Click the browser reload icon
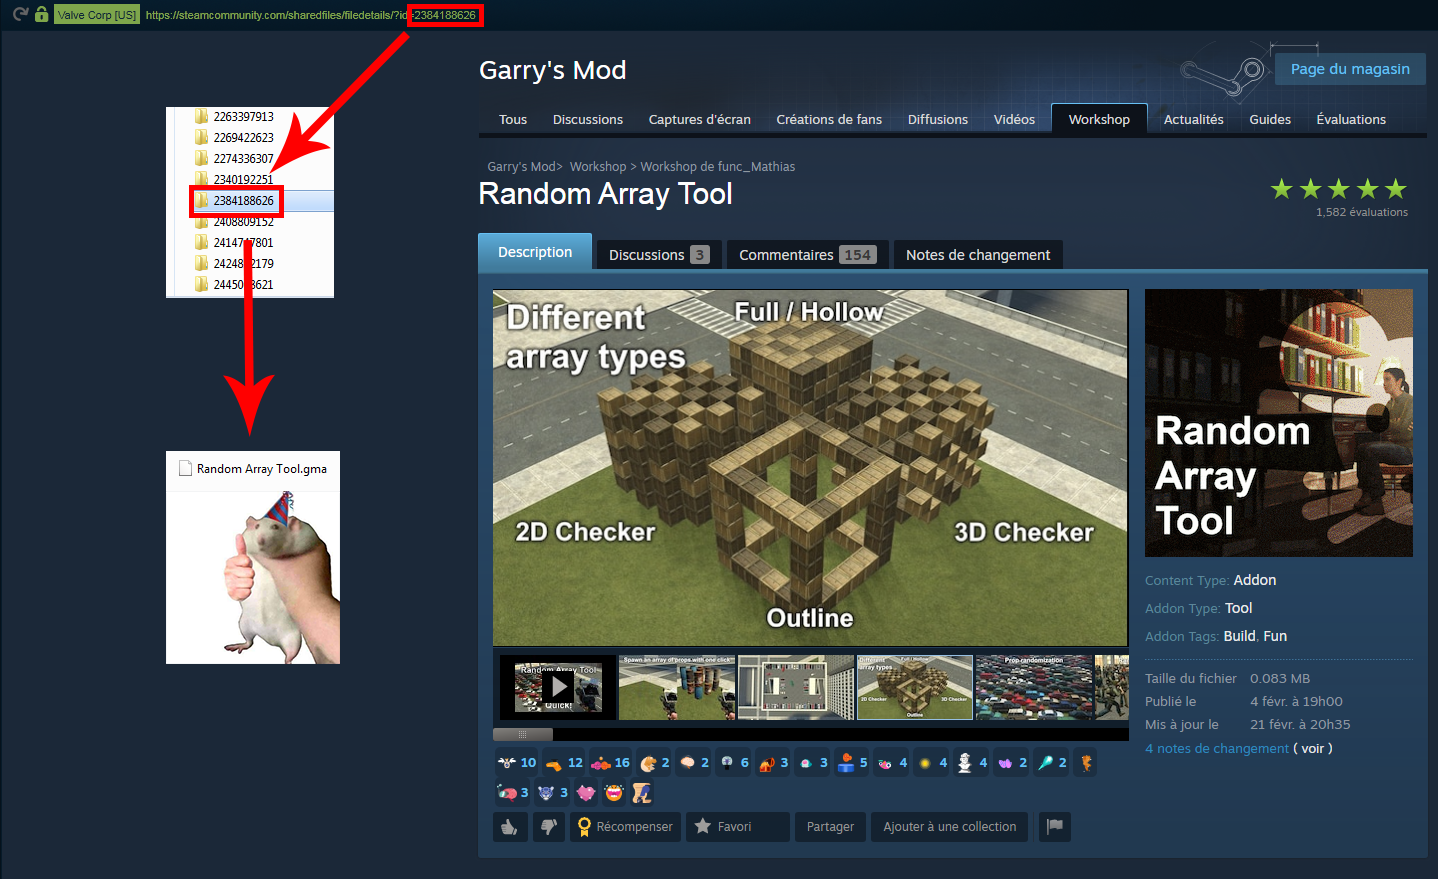The height and width of the screenshot is (879, 1438). coord(20,14)
